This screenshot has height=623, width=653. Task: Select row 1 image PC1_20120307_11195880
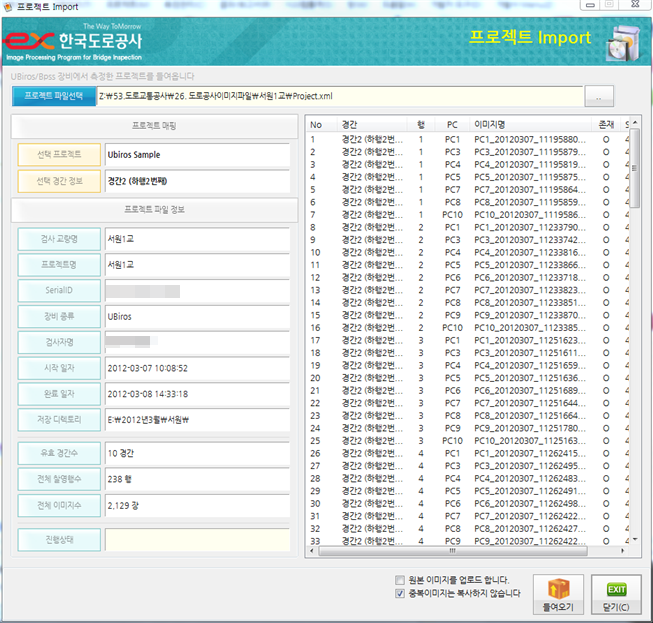point(466,140)
